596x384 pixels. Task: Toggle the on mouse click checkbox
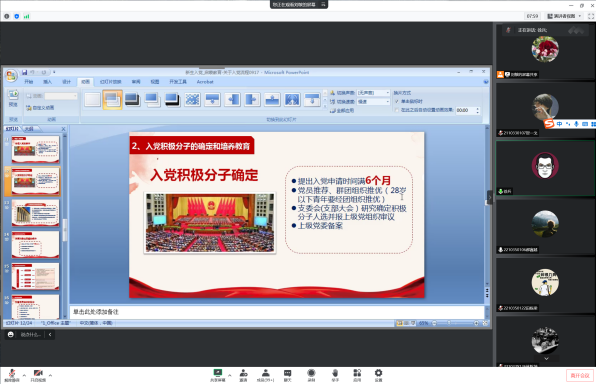pyautogui.click(x=397, y=102)
